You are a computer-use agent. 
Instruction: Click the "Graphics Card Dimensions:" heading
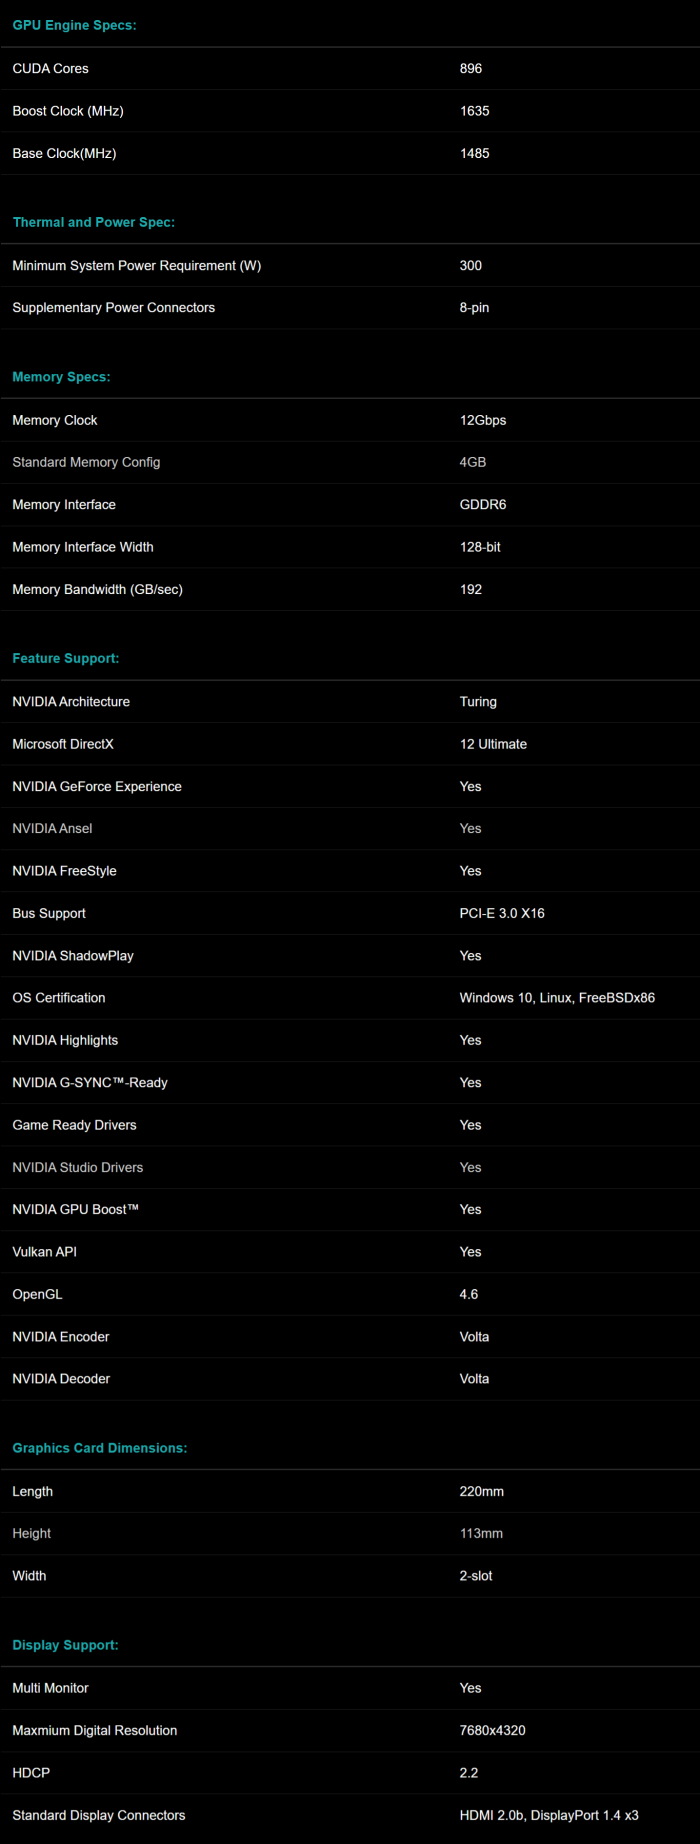click(99, 1448)
